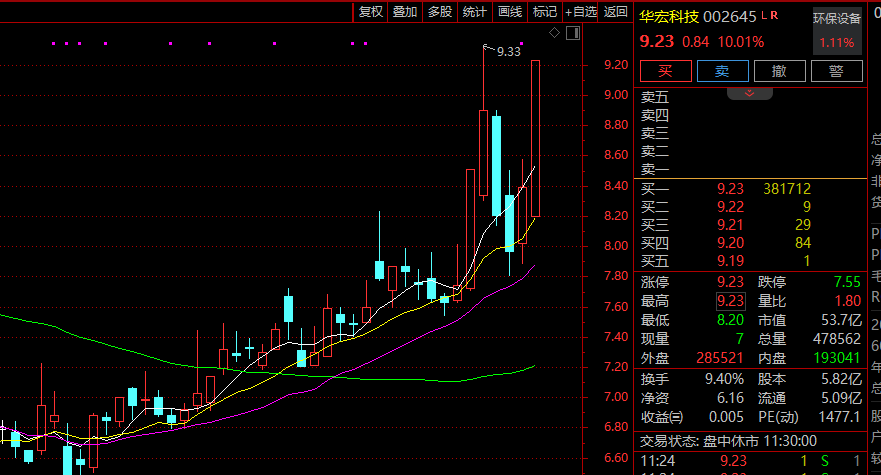This screenshot has height=475, width=881.
Task: Activate the 画线 drawing tool
Action: 510,12
